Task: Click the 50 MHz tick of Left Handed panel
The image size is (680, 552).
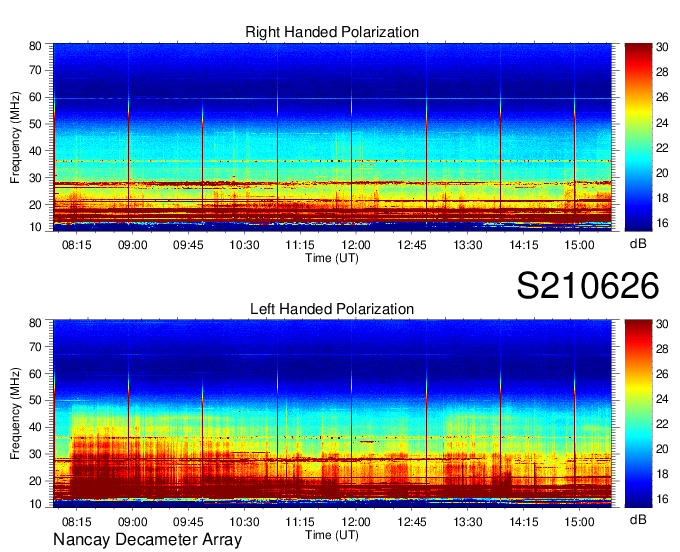Action: pos(35,401)
